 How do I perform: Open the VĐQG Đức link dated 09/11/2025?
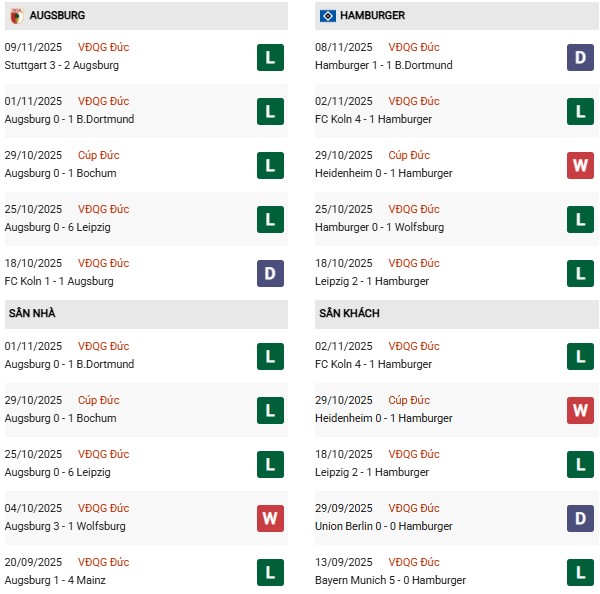click(x=103, y=47)
